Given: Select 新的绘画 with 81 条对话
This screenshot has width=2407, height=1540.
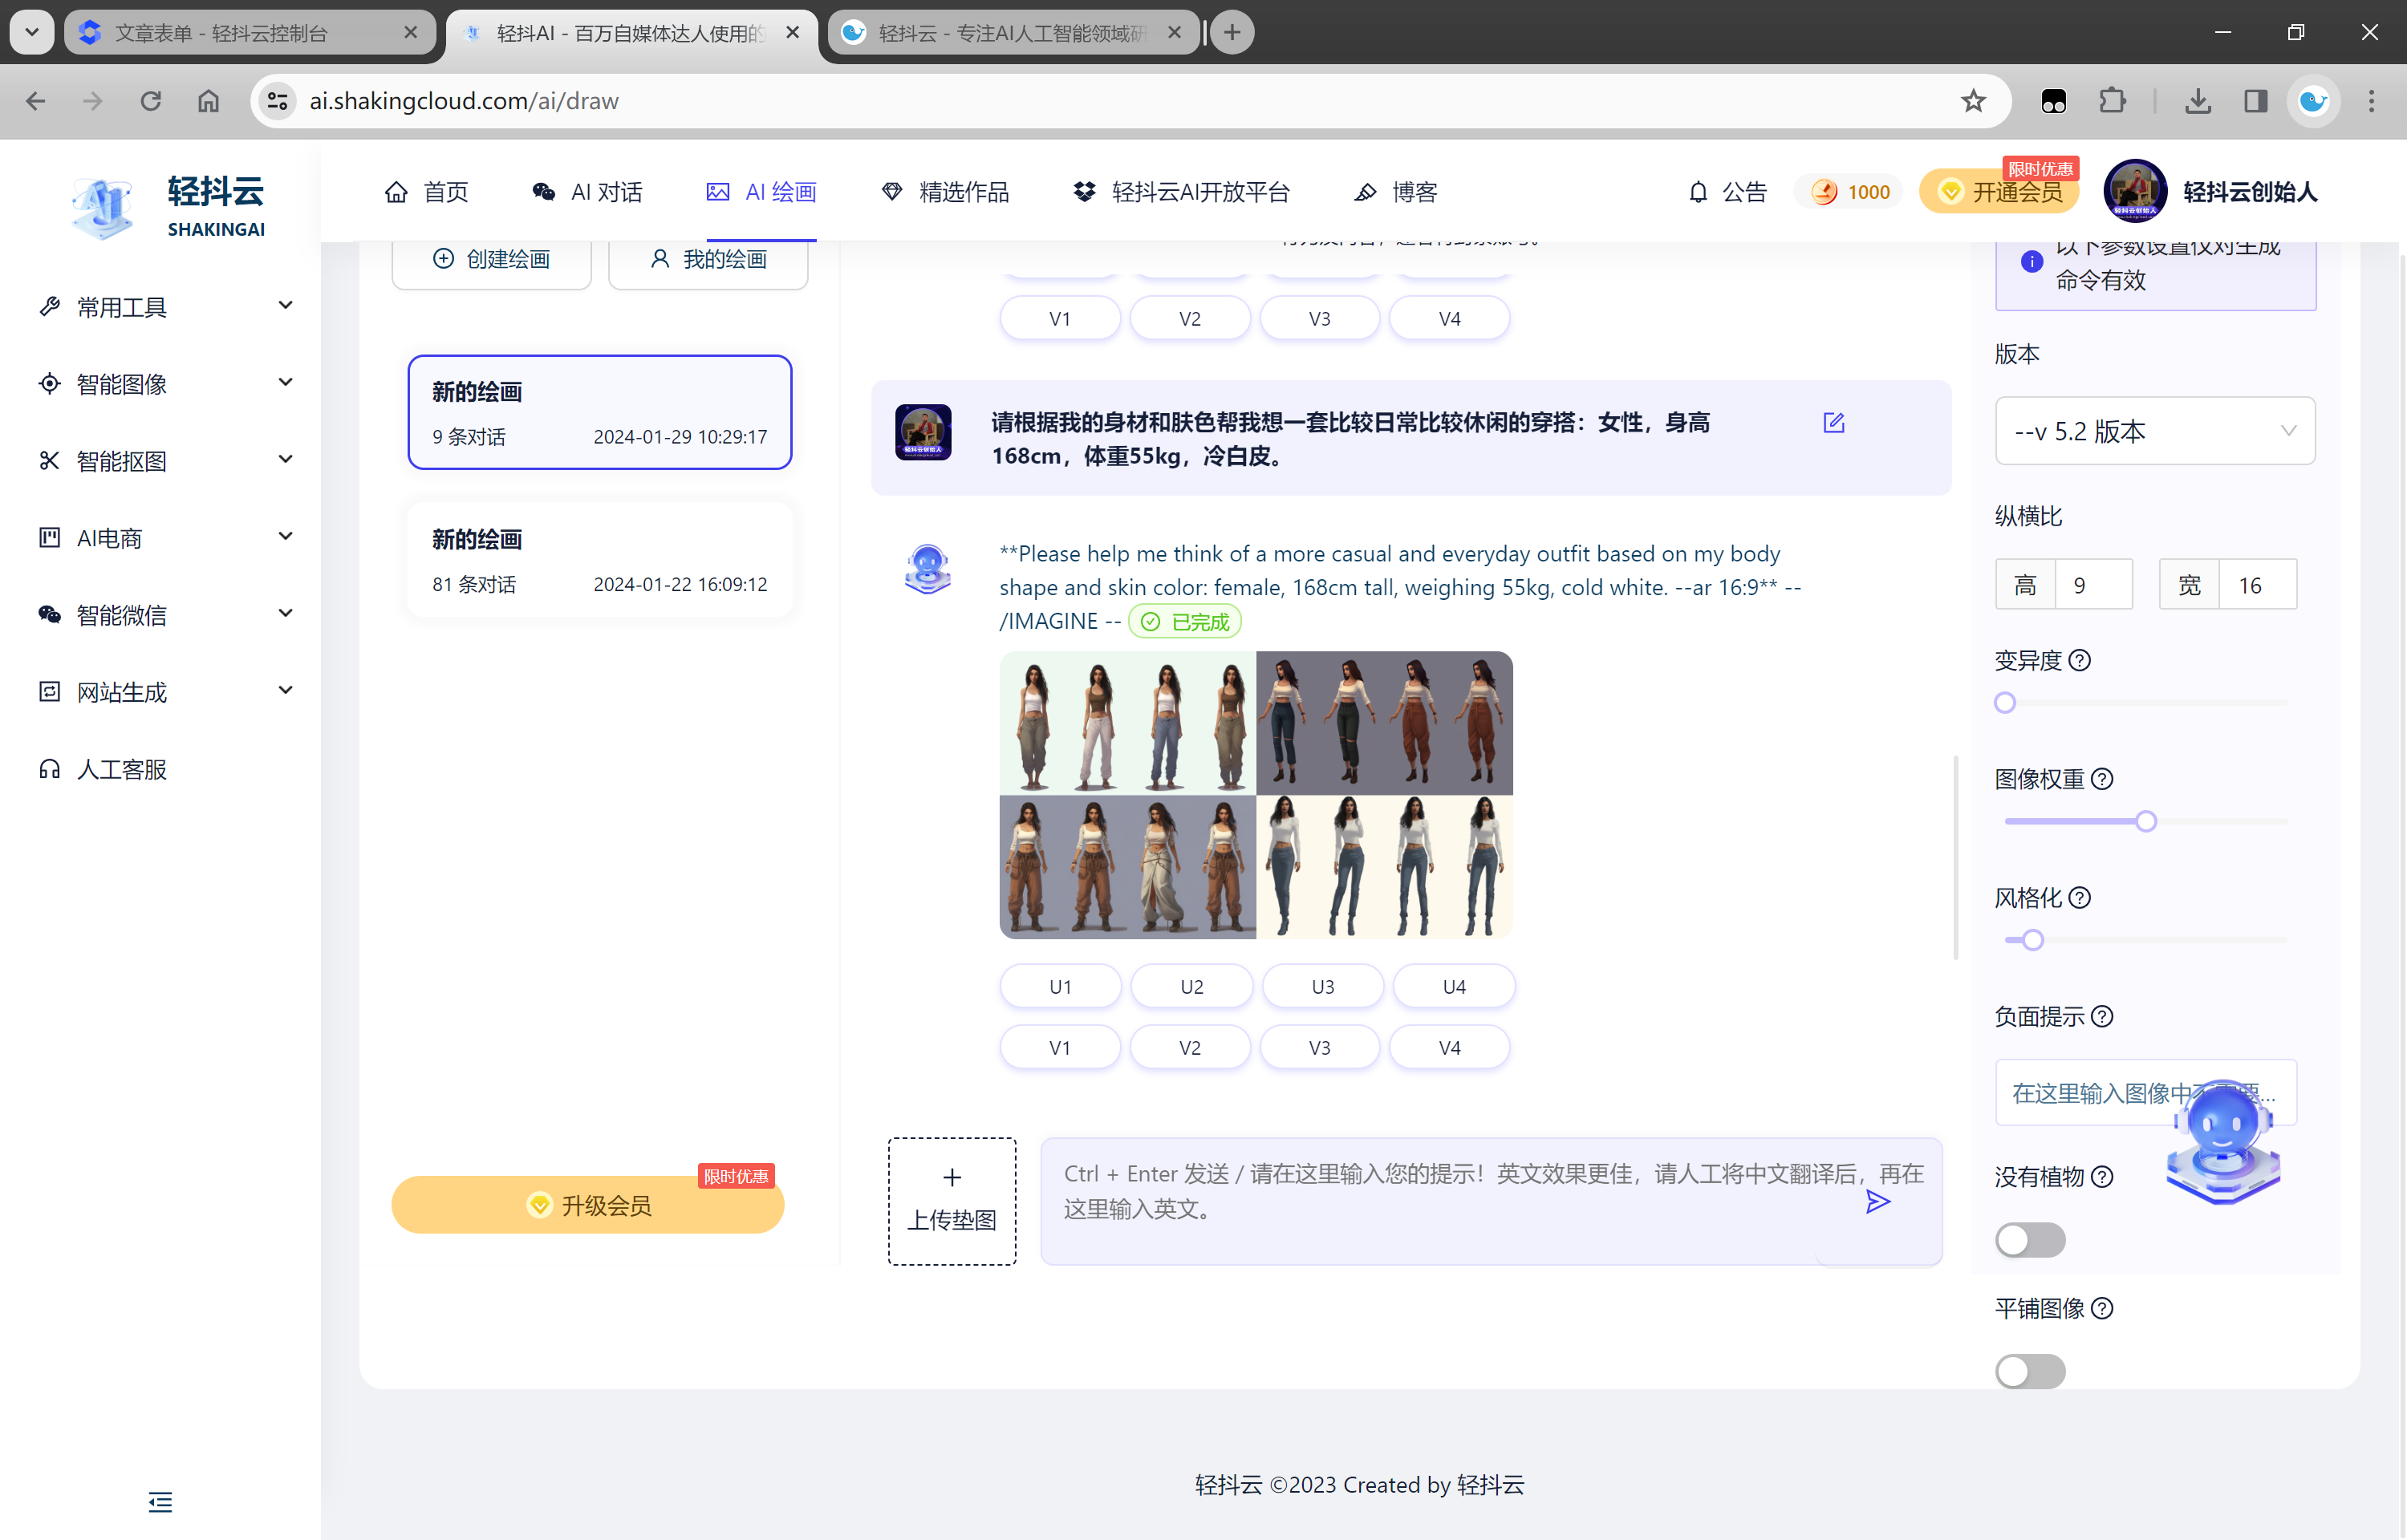Looking at the screenshot, I should [599, 560].
